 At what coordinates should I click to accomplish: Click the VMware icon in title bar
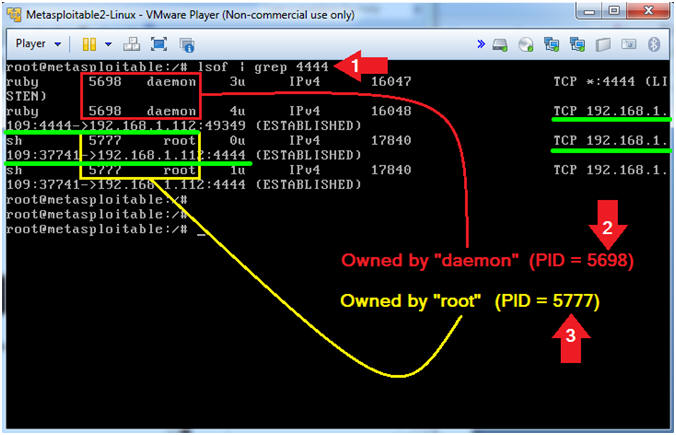click(x=14, y=15)
